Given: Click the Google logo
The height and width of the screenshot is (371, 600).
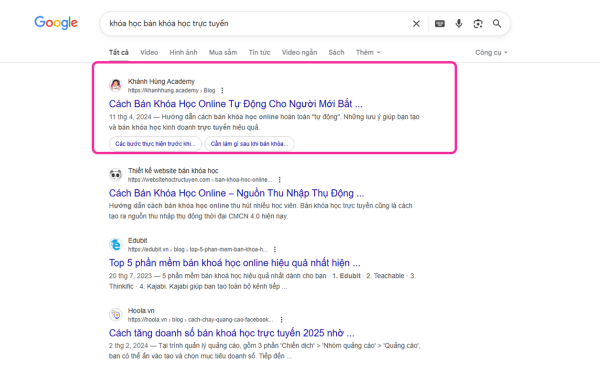Looking at the screenshot, I should tap(56, 23).
